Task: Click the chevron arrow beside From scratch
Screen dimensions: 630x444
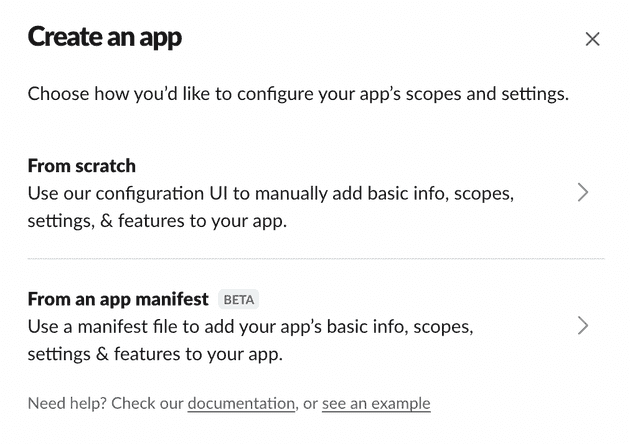Action: [x=583, y=192]
